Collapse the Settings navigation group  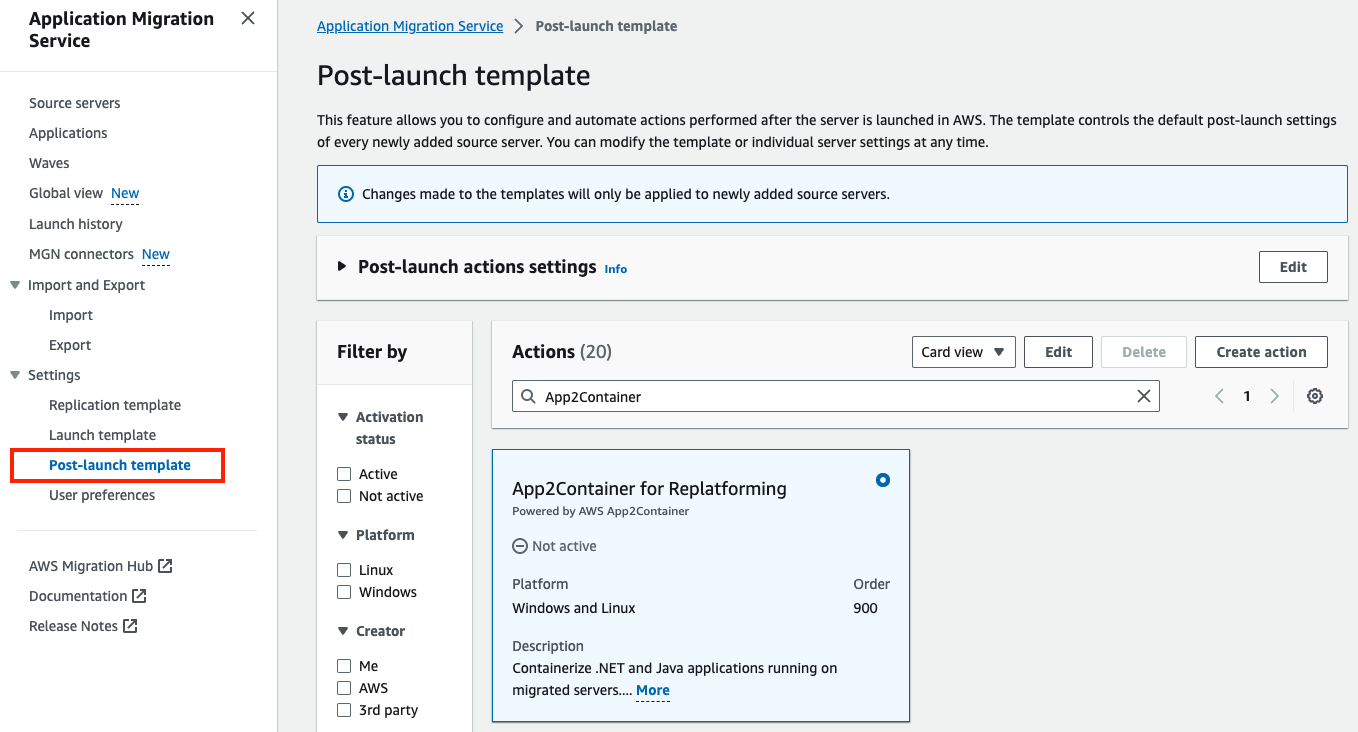coord(15,375)
